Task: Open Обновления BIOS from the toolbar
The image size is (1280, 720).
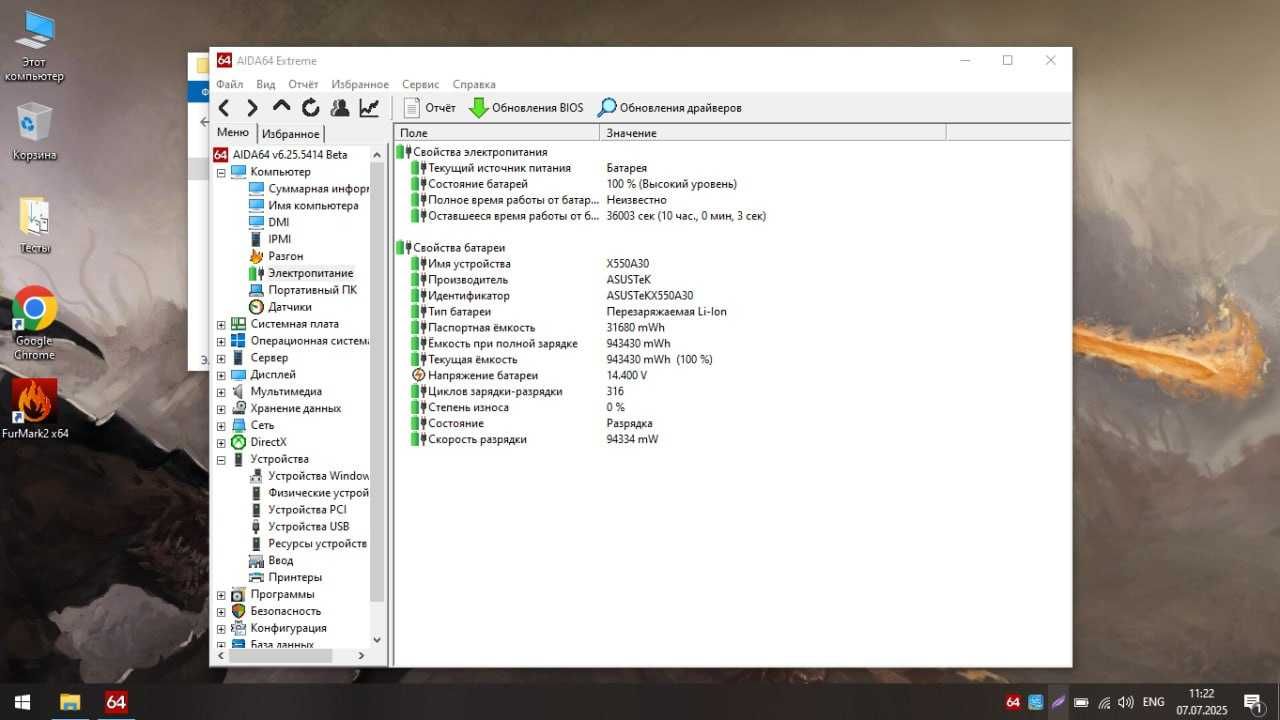Action: coord(526,108)
